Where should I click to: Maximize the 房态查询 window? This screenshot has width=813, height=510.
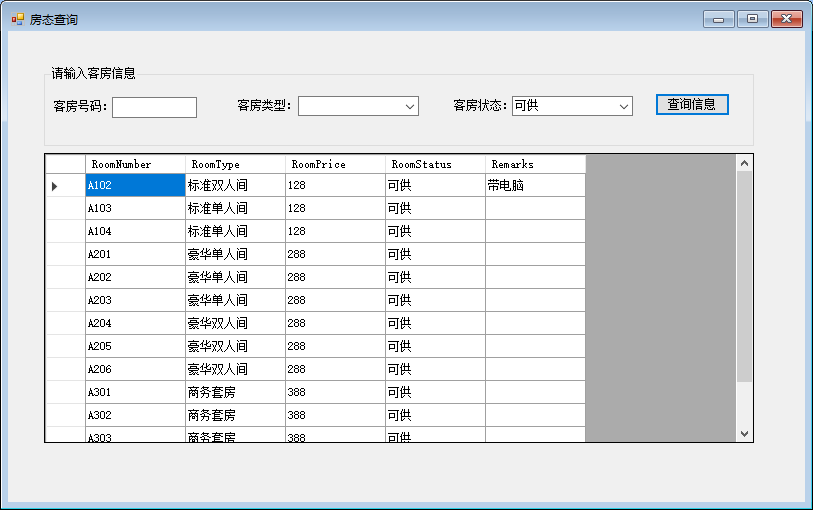click(752, 19)
